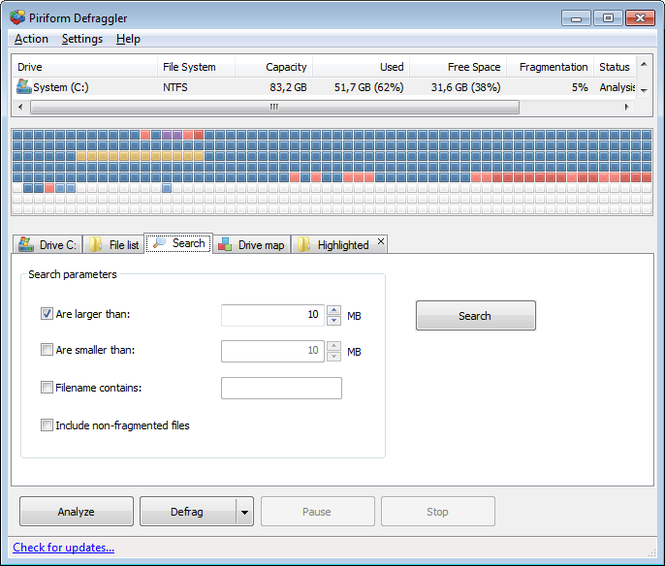The width and height of the screenshot is (665, 566).
Task: Click the window resize grip in the status bar
Action: coord(652,552)
